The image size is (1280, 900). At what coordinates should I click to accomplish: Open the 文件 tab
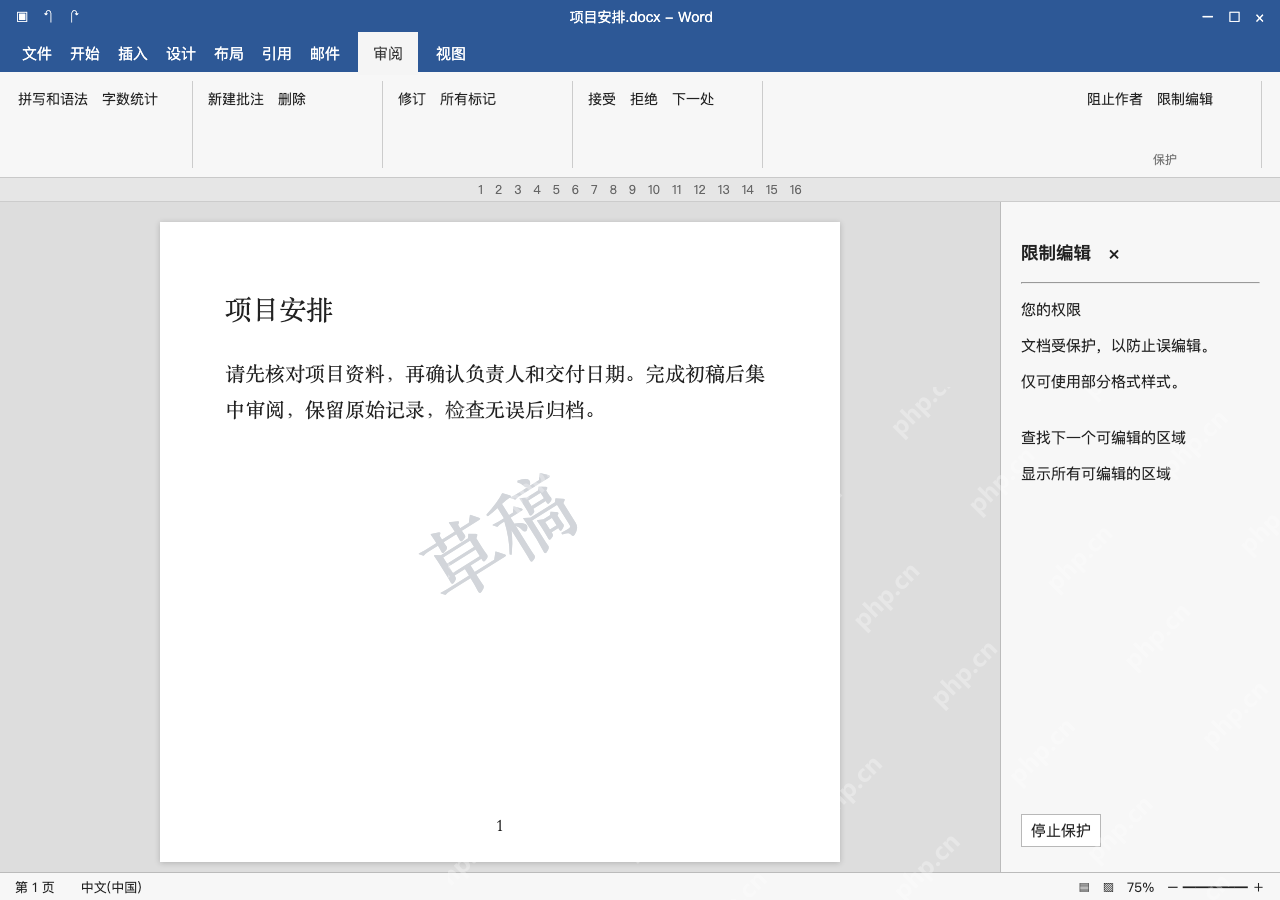pos(37,54)
